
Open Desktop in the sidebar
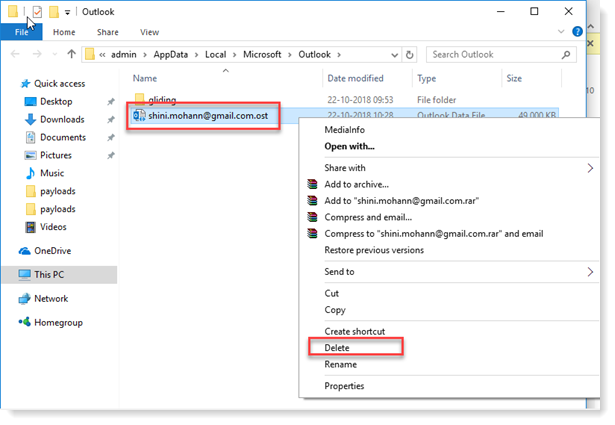(x=56, y=102)
